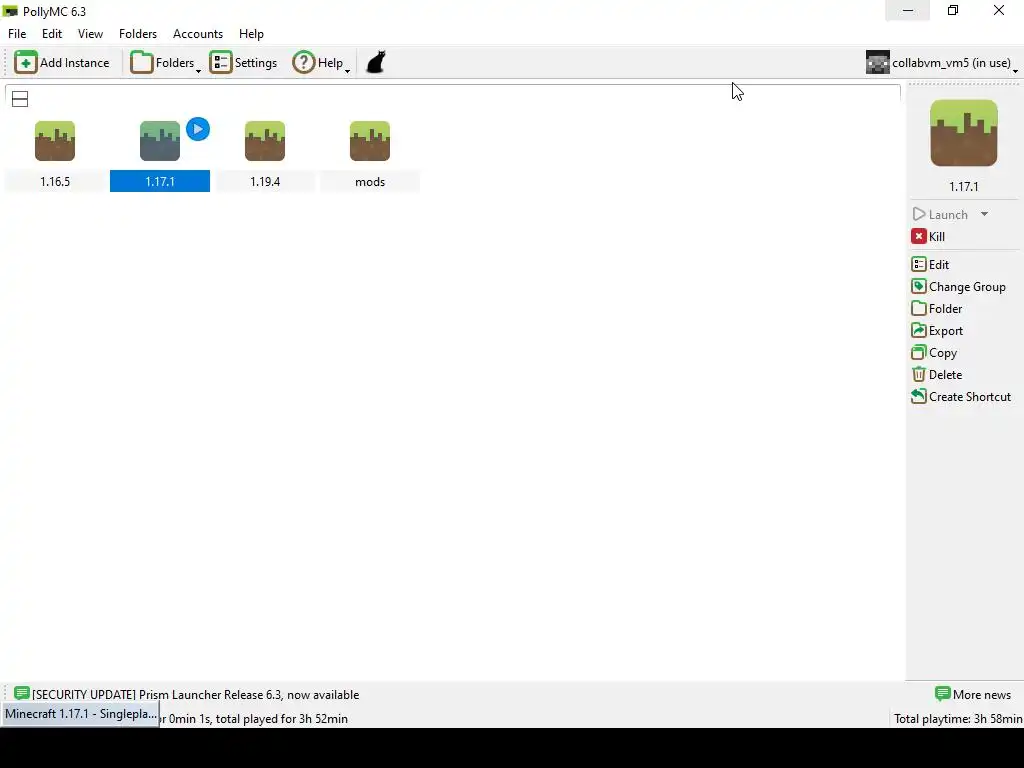Select the 1.17.1 running instance icon
Screen dimensions: 1024x768
160,141
